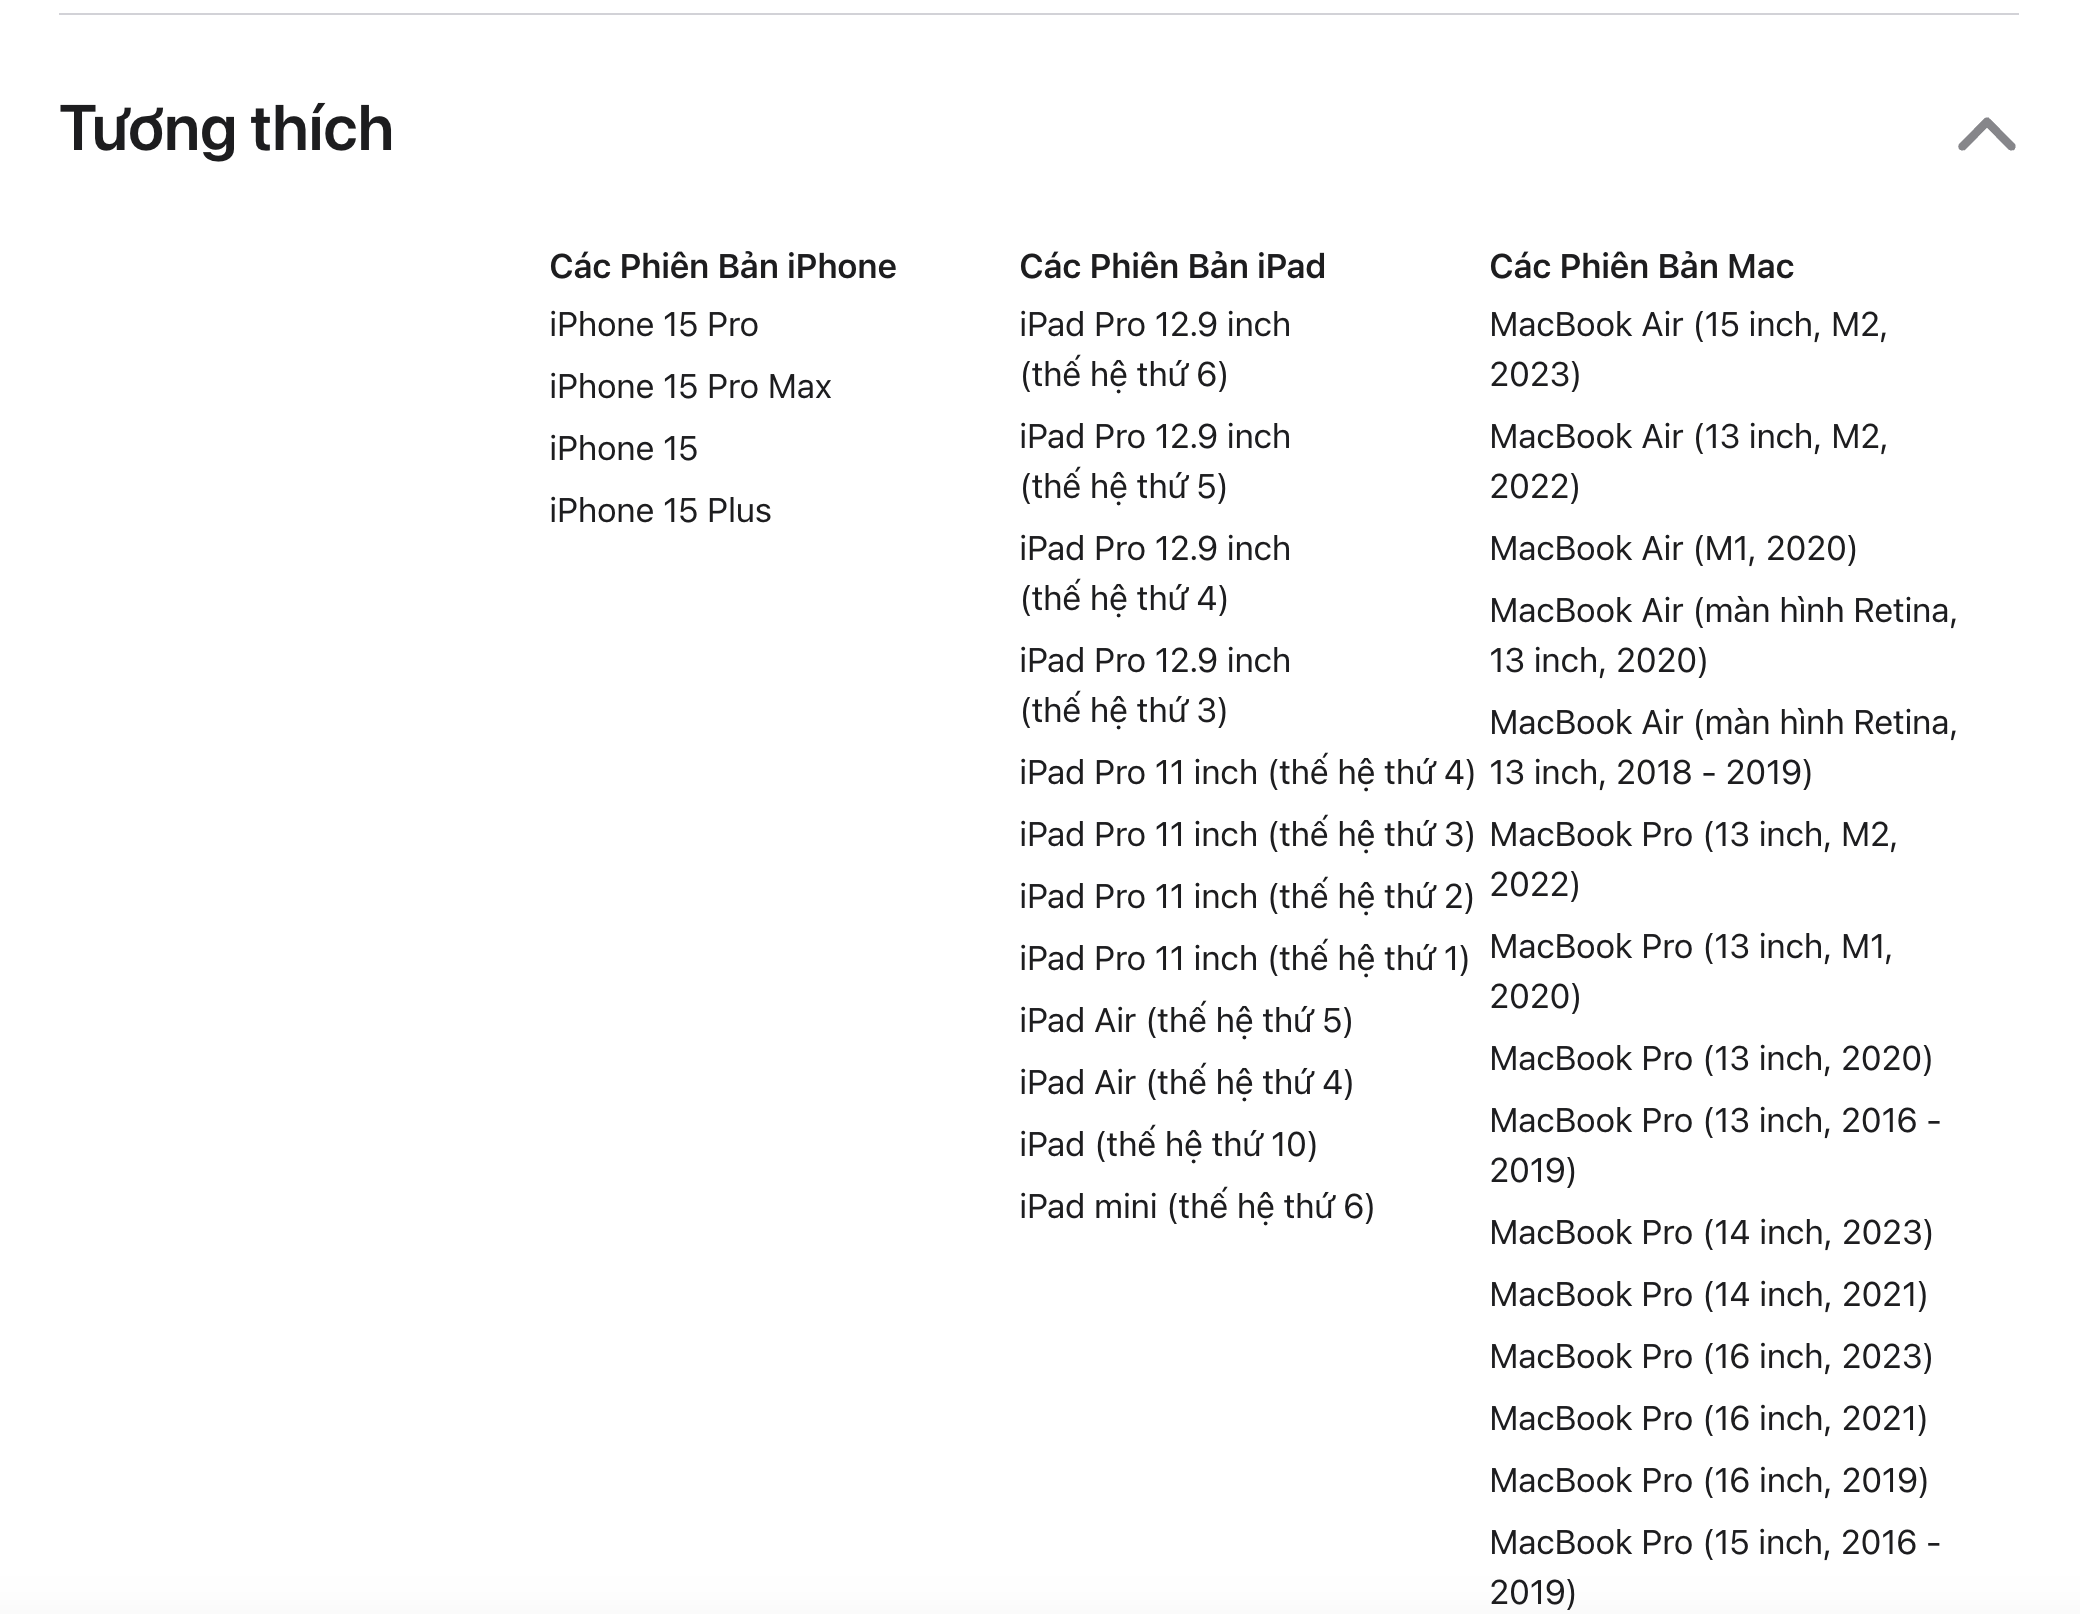Click the Các Phiên Bản iPad heading

click(x=1172, y=266)
